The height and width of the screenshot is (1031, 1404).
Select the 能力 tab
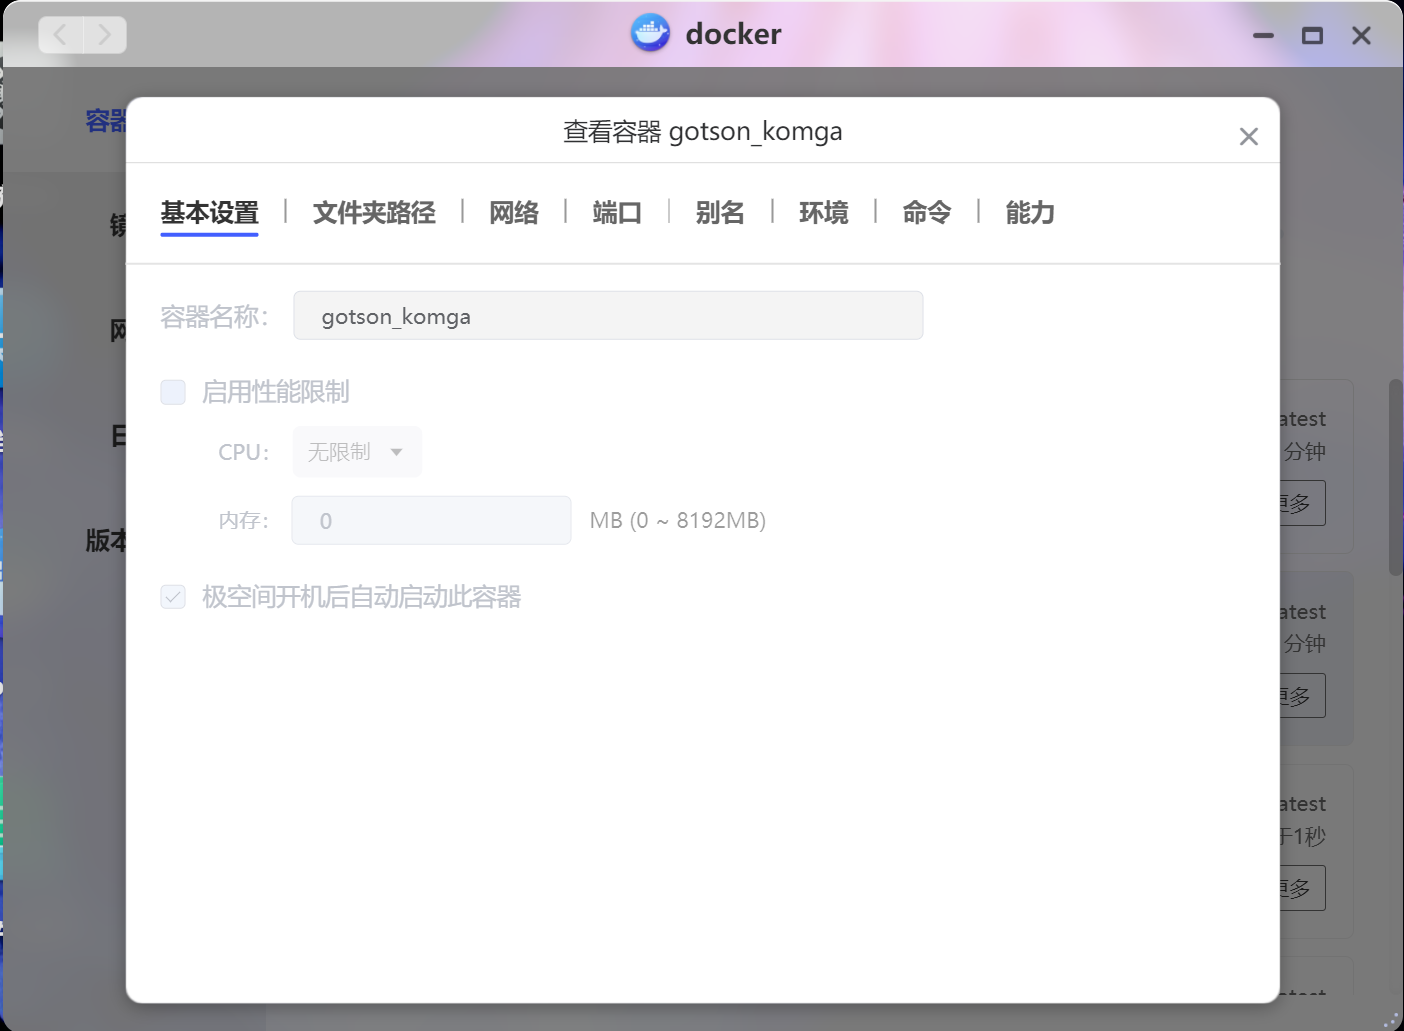click(x=1030, y=213)
